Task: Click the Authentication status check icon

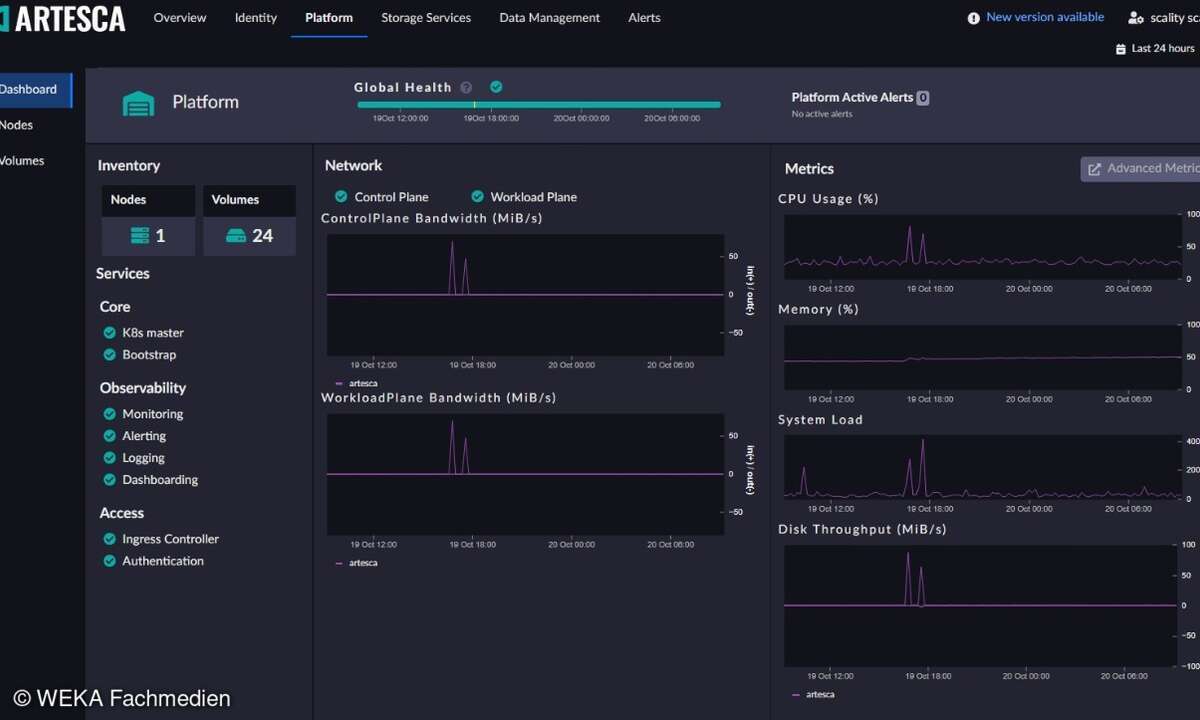Action: point(110,560)
